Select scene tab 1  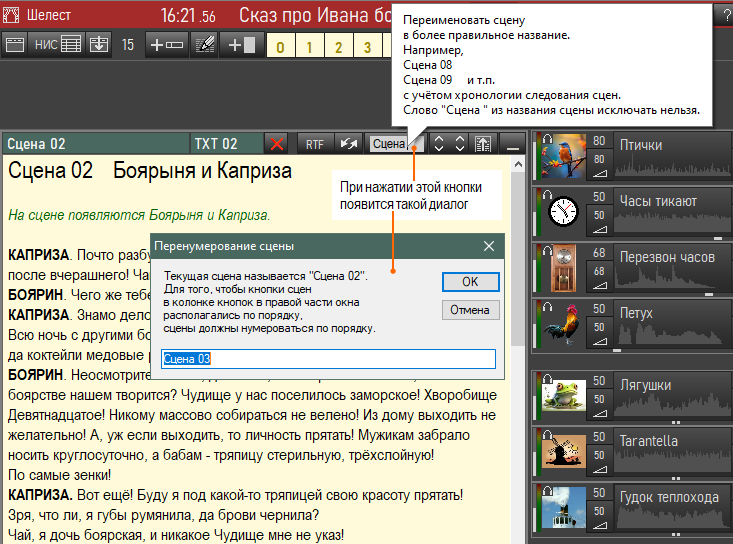(309, 47)
